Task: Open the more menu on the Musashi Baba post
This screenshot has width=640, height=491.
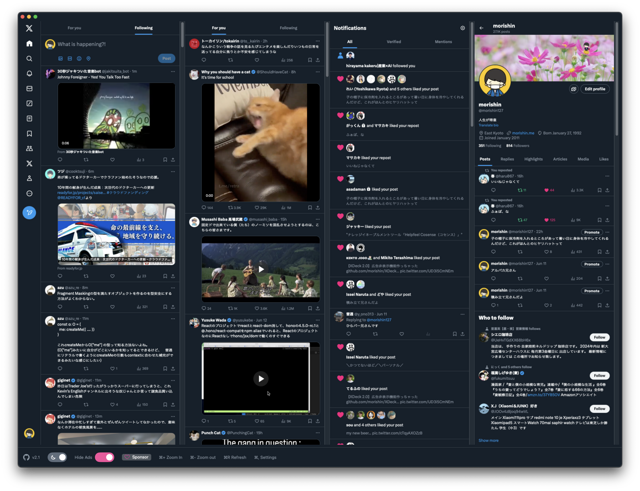Action: point(318,219)
